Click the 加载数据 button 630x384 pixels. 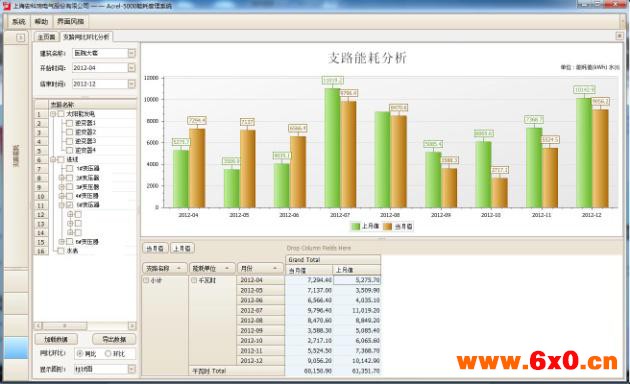tap(56, 339)
